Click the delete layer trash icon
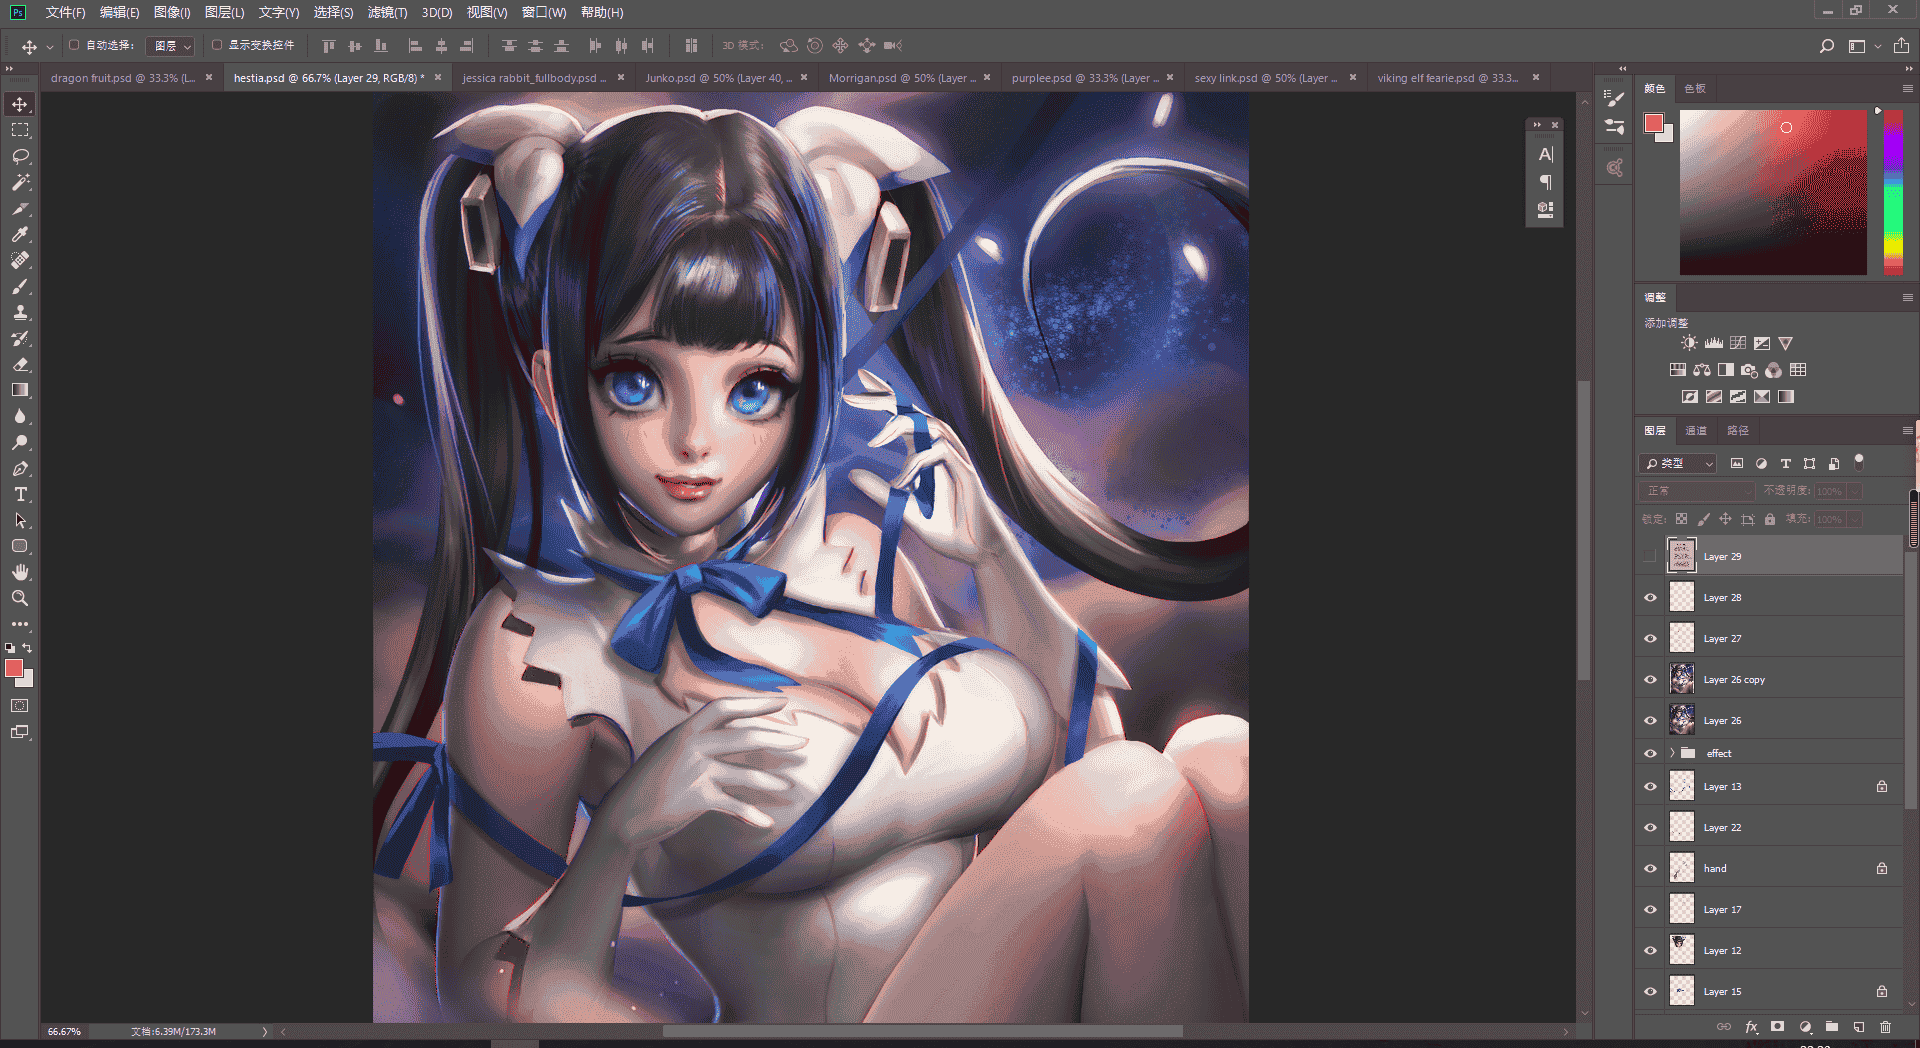 coord(1885,1027)
